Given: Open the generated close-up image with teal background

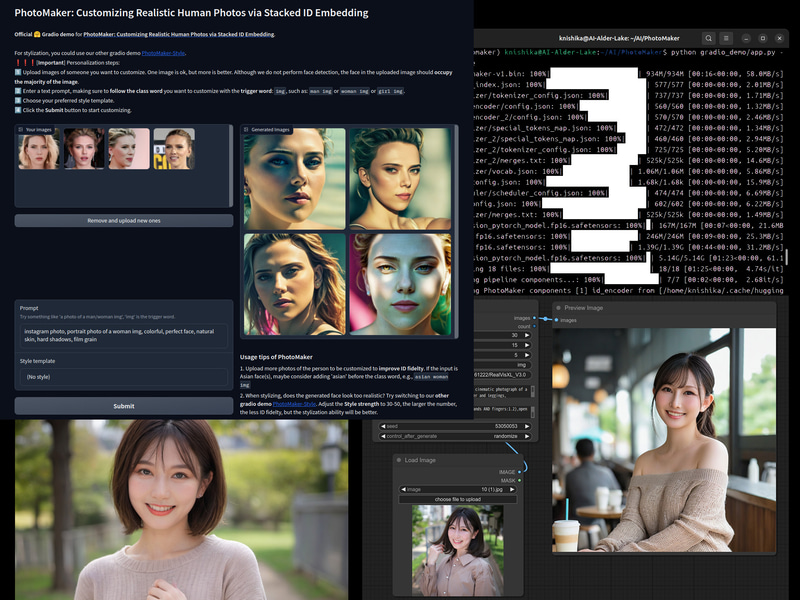Looking at the screenshot, I should (x=294, y=179).
